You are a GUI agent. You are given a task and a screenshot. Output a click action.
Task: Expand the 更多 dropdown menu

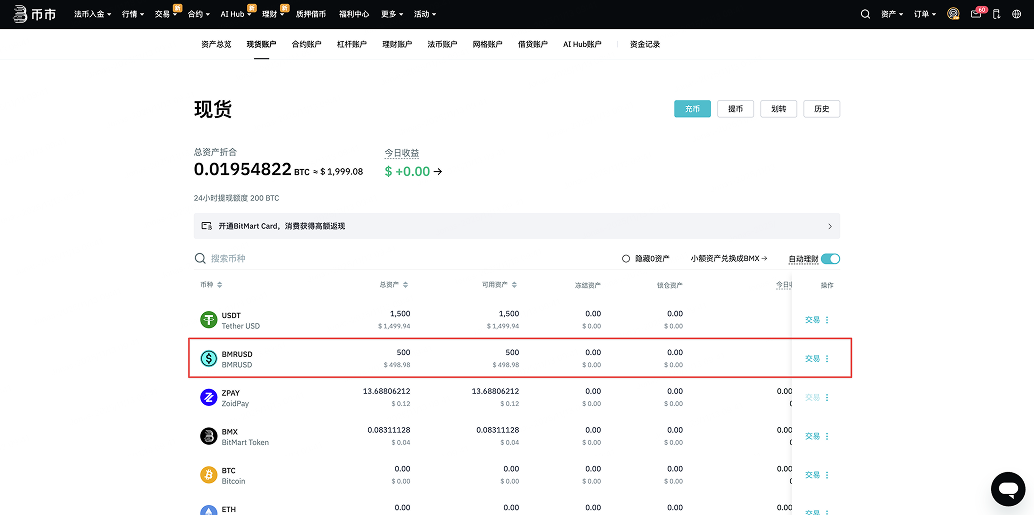point(393,14)
